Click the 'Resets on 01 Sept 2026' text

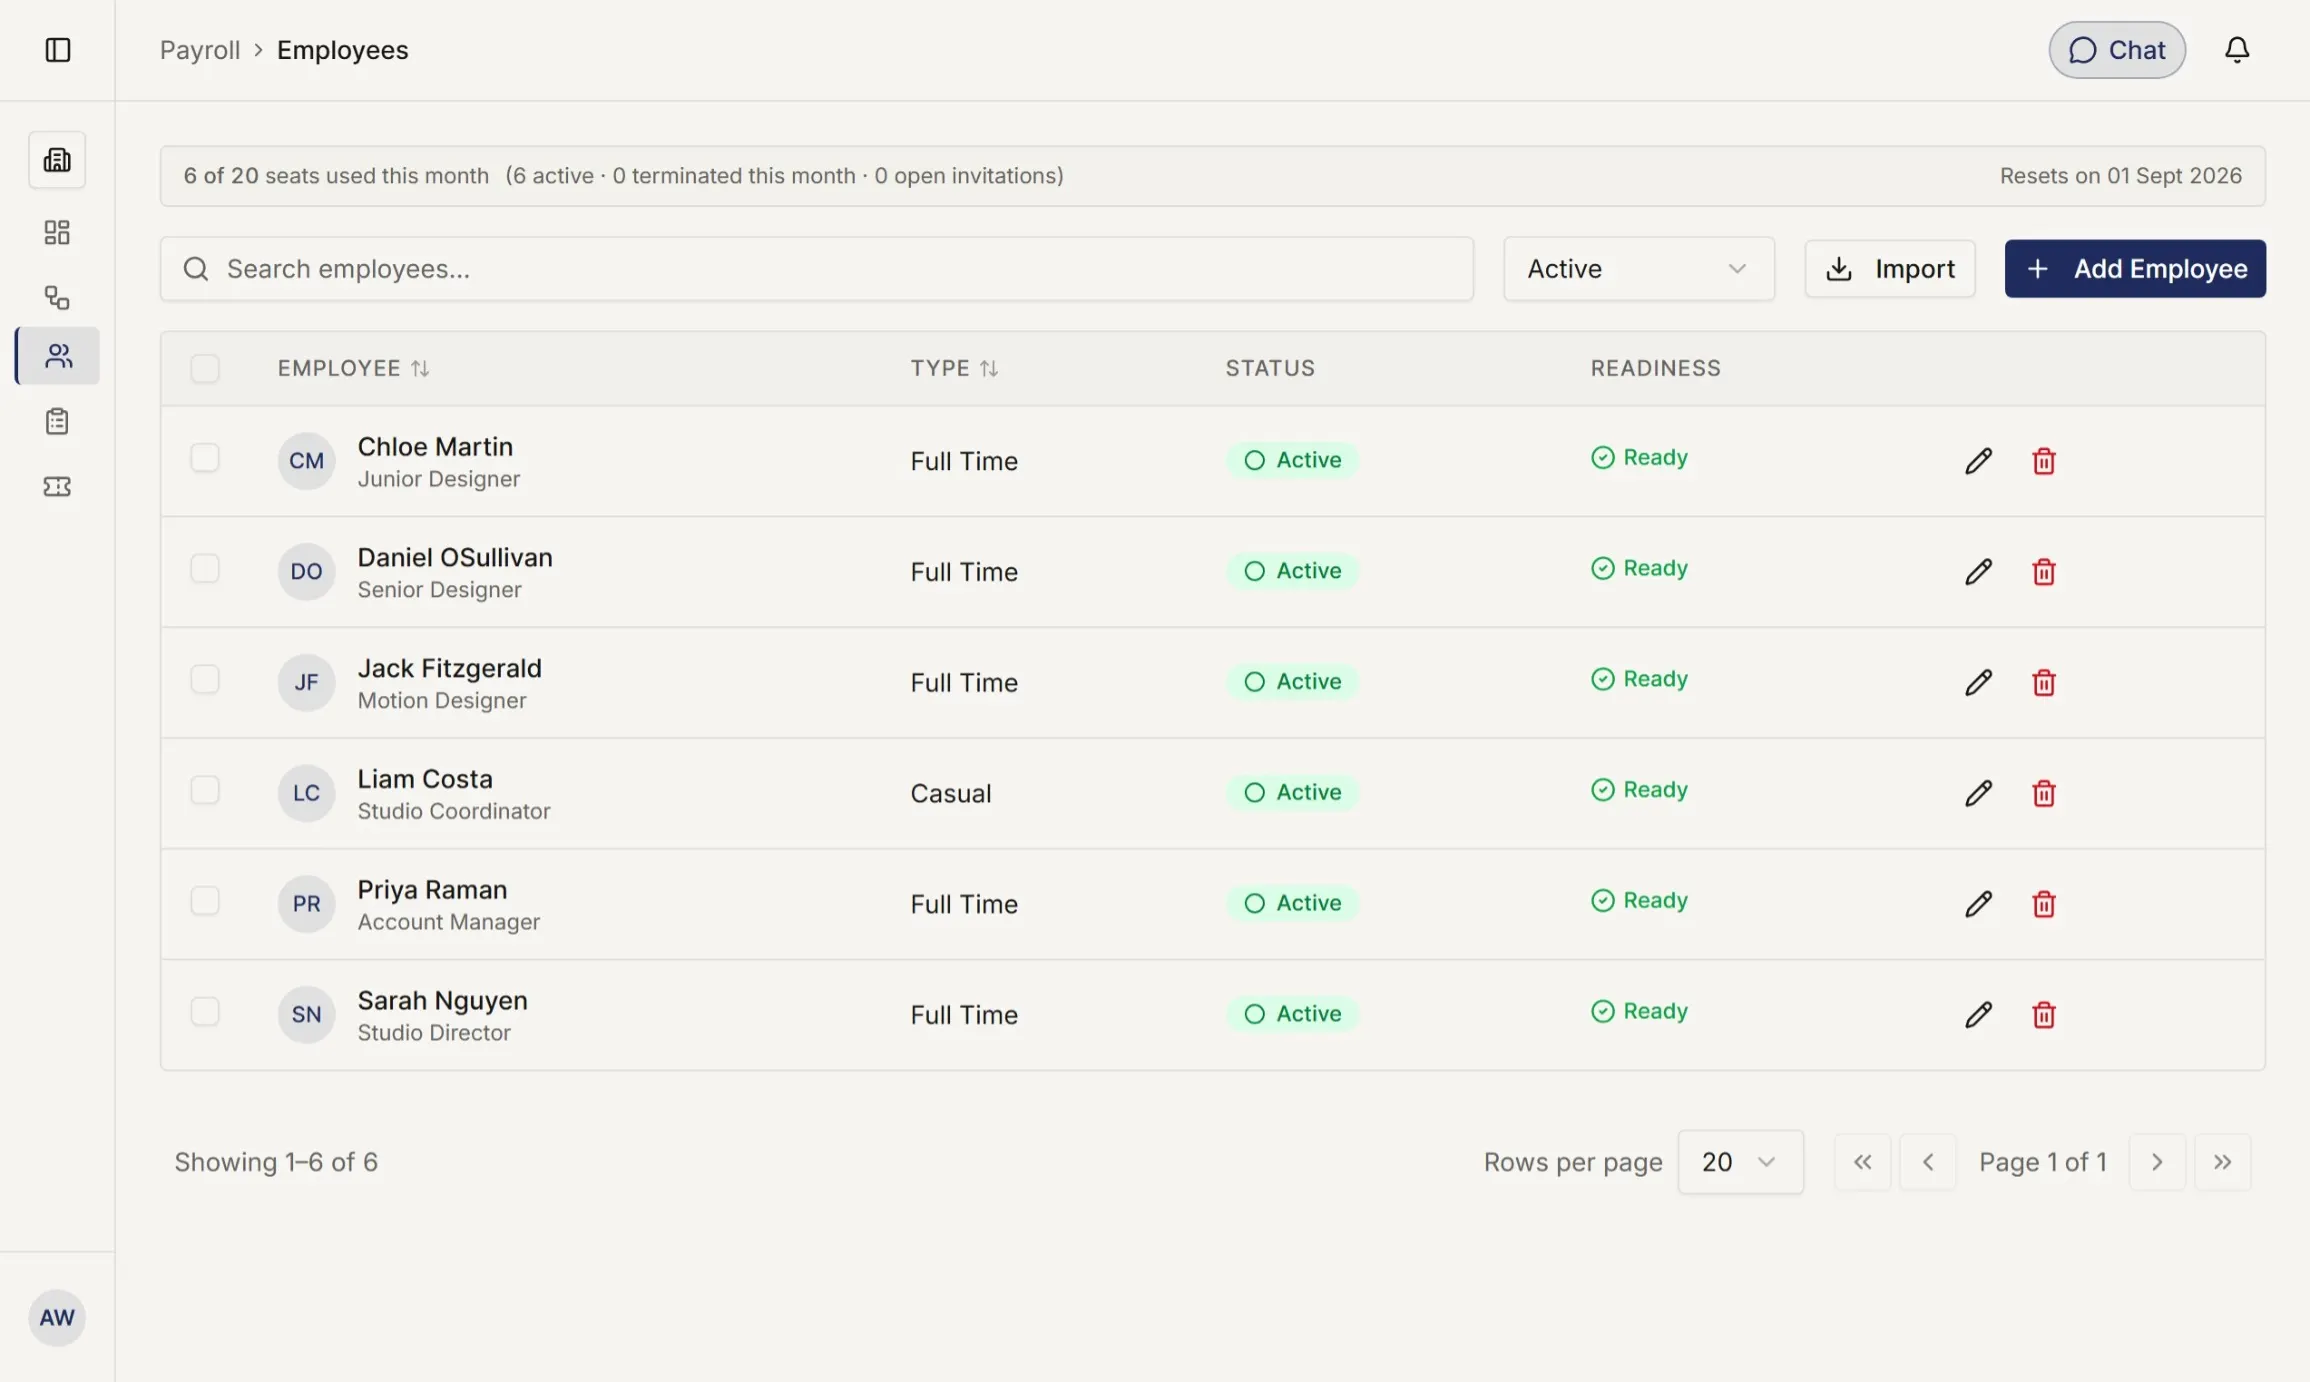[x=2120, y=176]
